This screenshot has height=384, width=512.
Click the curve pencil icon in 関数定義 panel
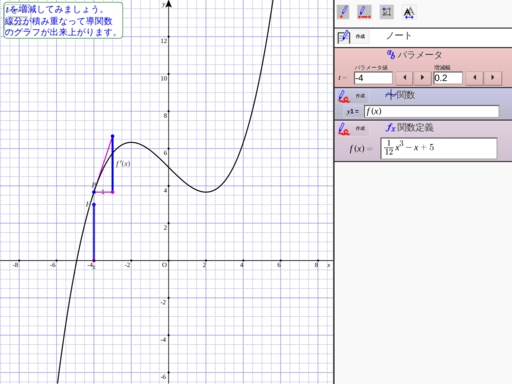pyautogui.click(x=344, y=129)
